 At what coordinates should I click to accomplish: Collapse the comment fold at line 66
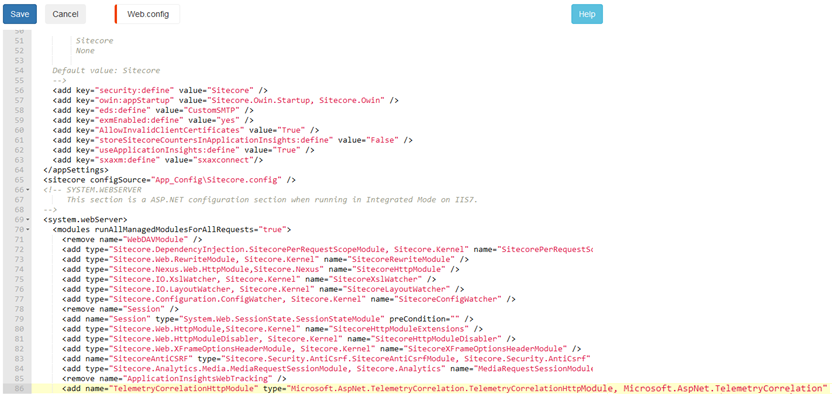(x=28, y=190)
